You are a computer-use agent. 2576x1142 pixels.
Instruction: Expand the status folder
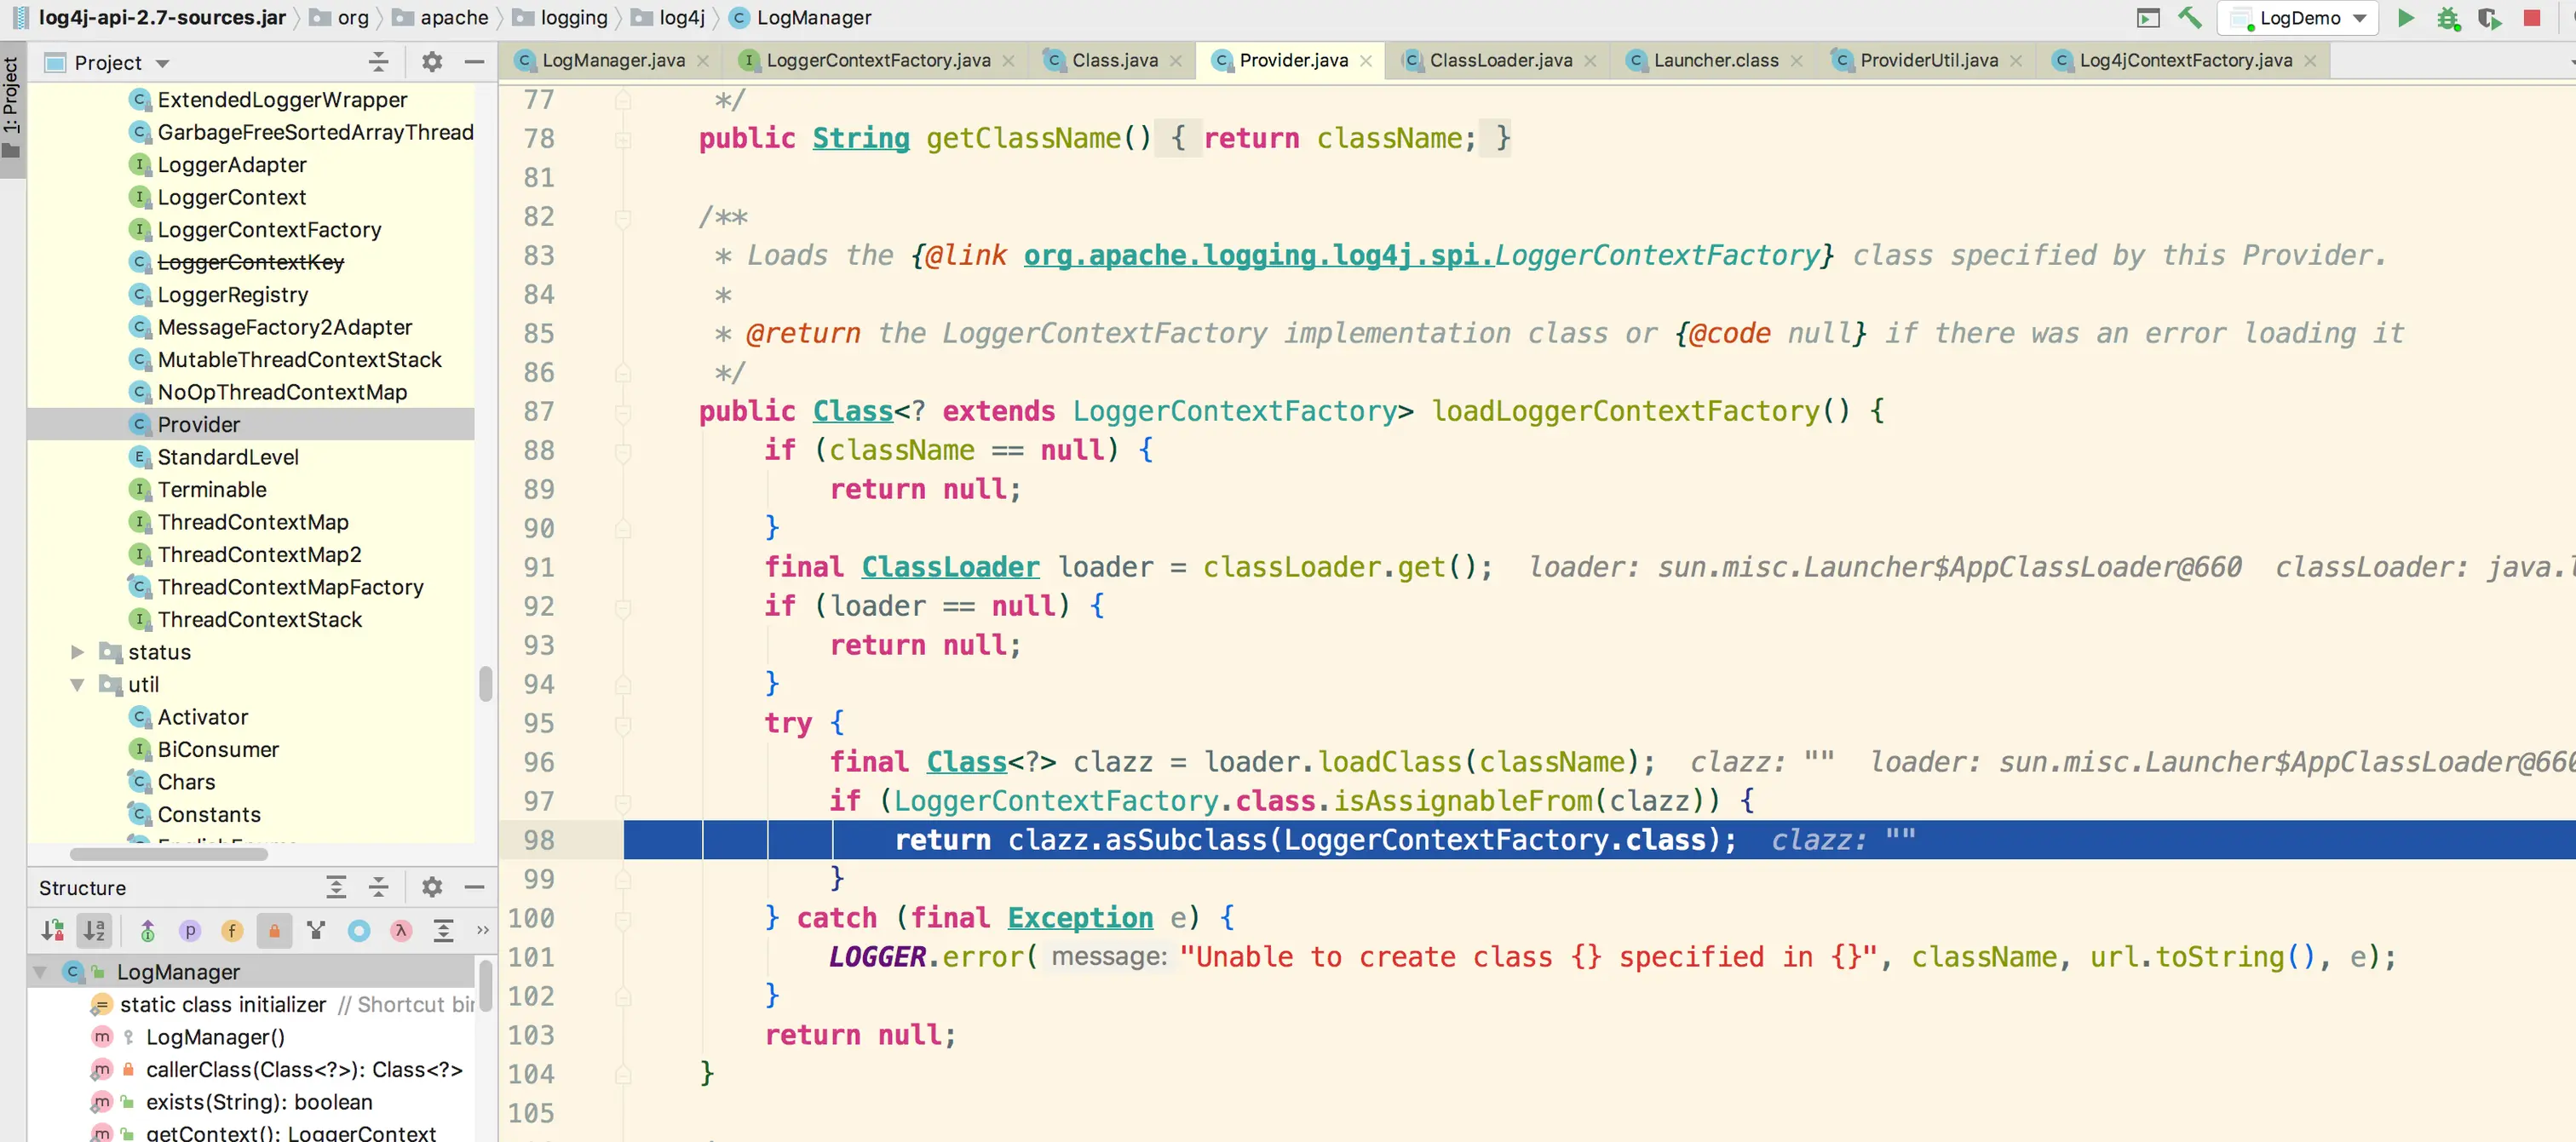[x=78, y=652]
